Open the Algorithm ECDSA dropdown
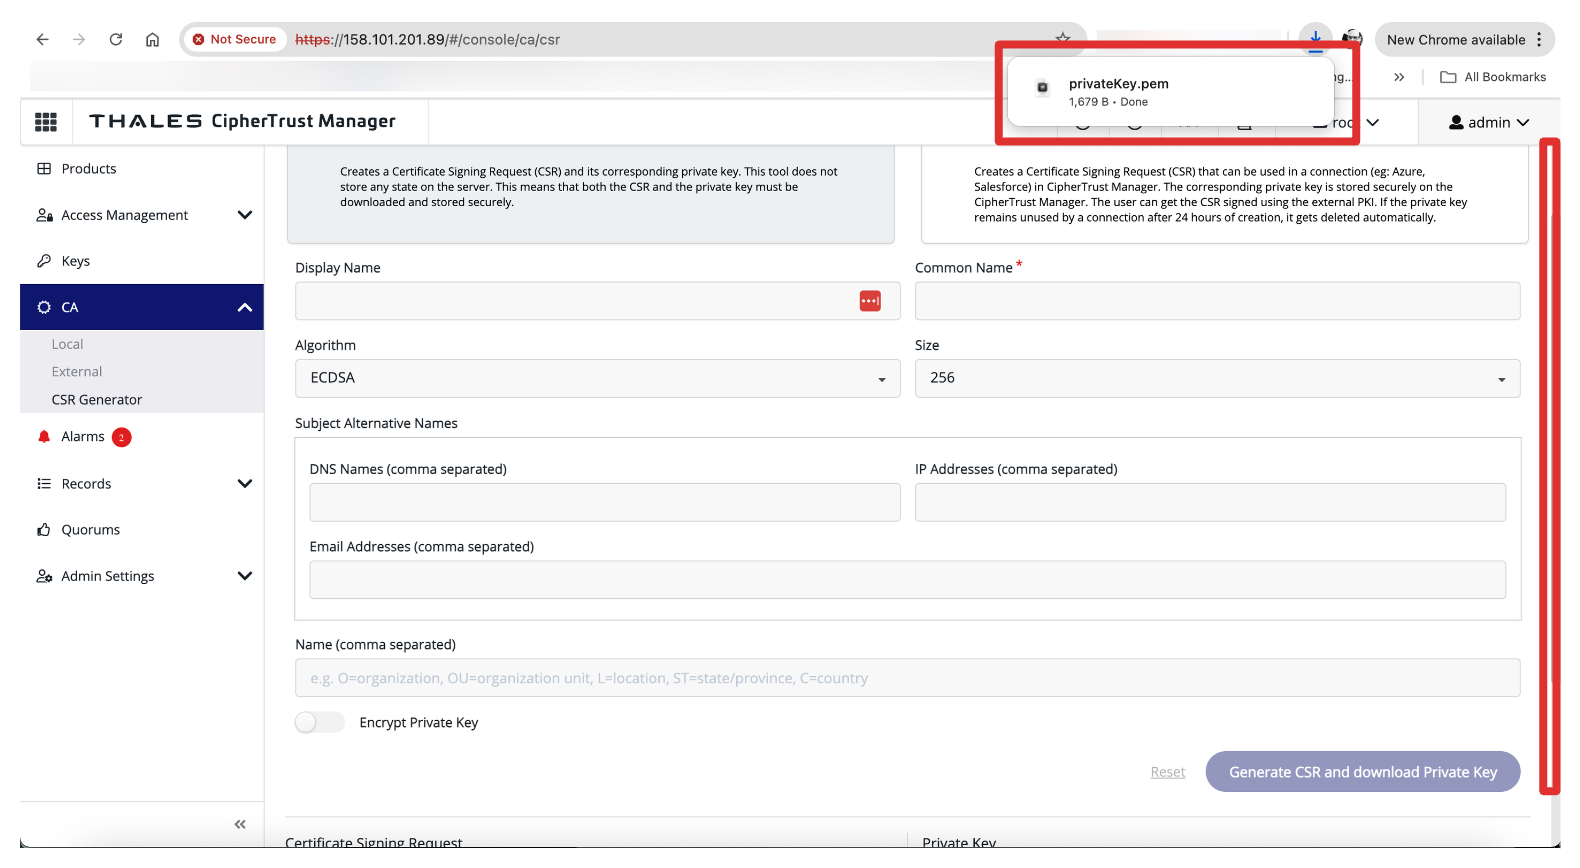 597,379
